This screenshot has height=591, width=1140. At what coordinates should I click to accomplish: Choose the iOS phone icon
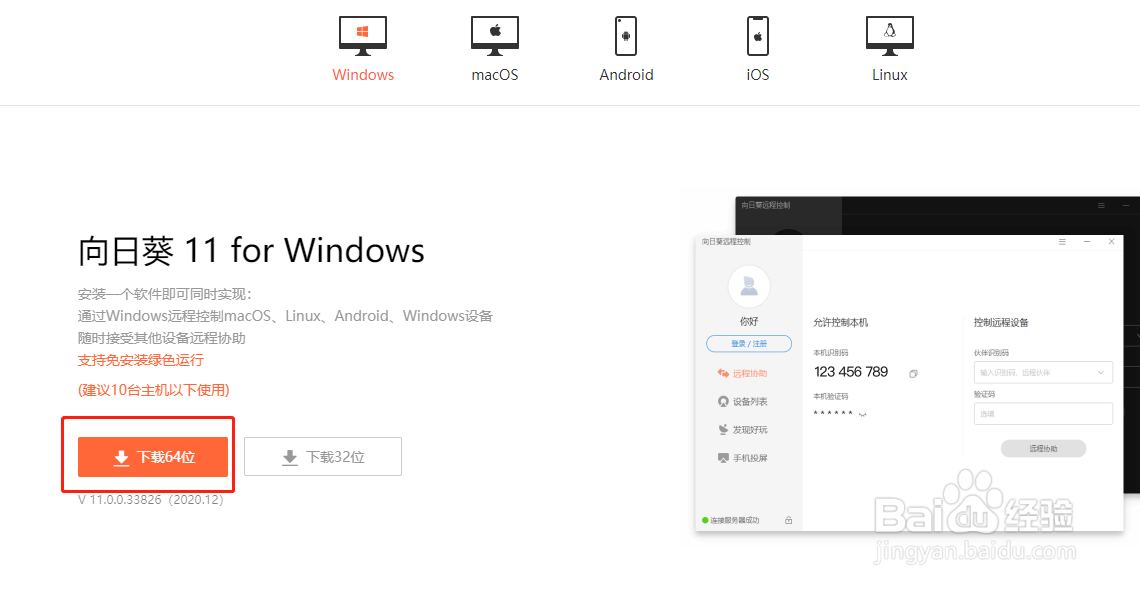pyautogui.click(x=758, y=36)
